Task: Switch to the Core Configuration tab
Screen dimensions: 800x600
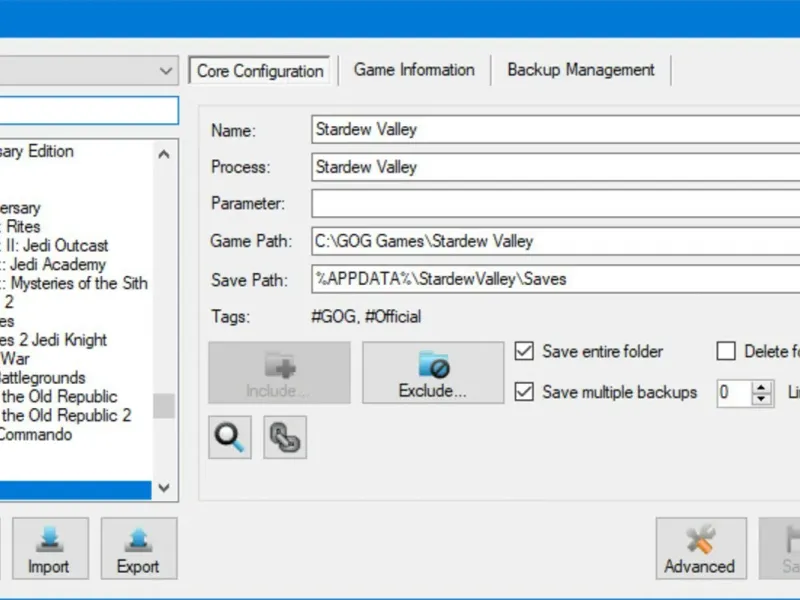Action: (x=260, y=70)
